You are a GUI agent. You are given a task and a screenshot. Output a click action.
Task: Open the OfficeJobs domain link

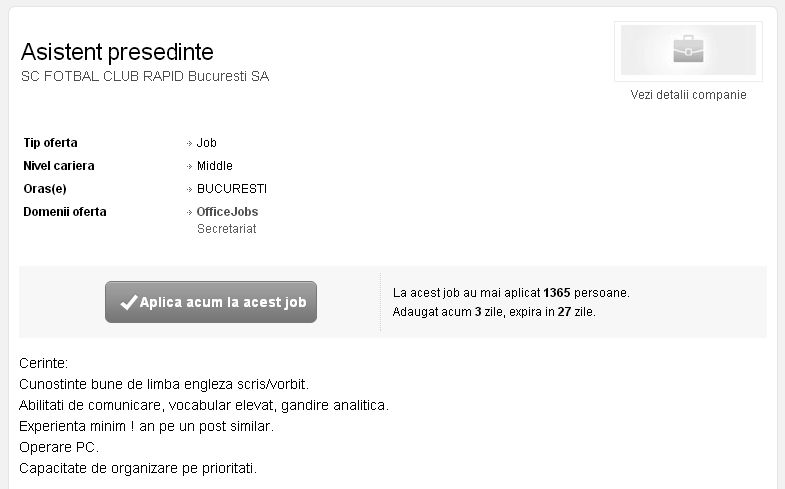coord(227,212)
